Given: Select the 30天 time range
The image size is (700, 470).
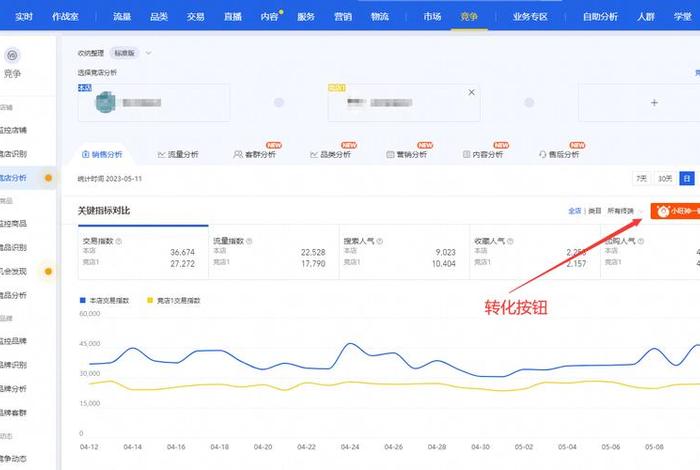Looking at the screenshot, I should (665, 179).
